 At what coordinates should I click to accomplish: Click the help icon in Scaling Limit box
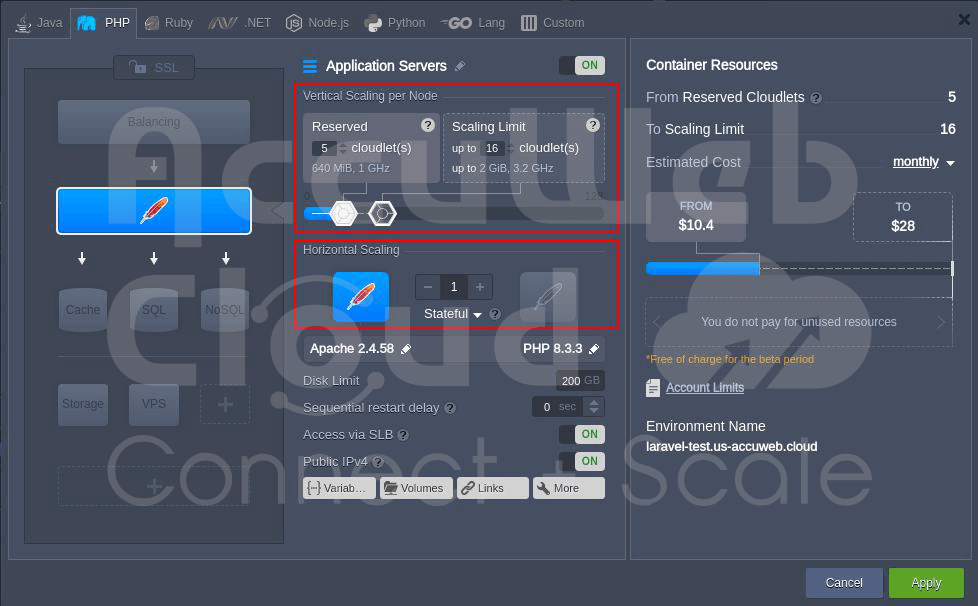[593, 126]
